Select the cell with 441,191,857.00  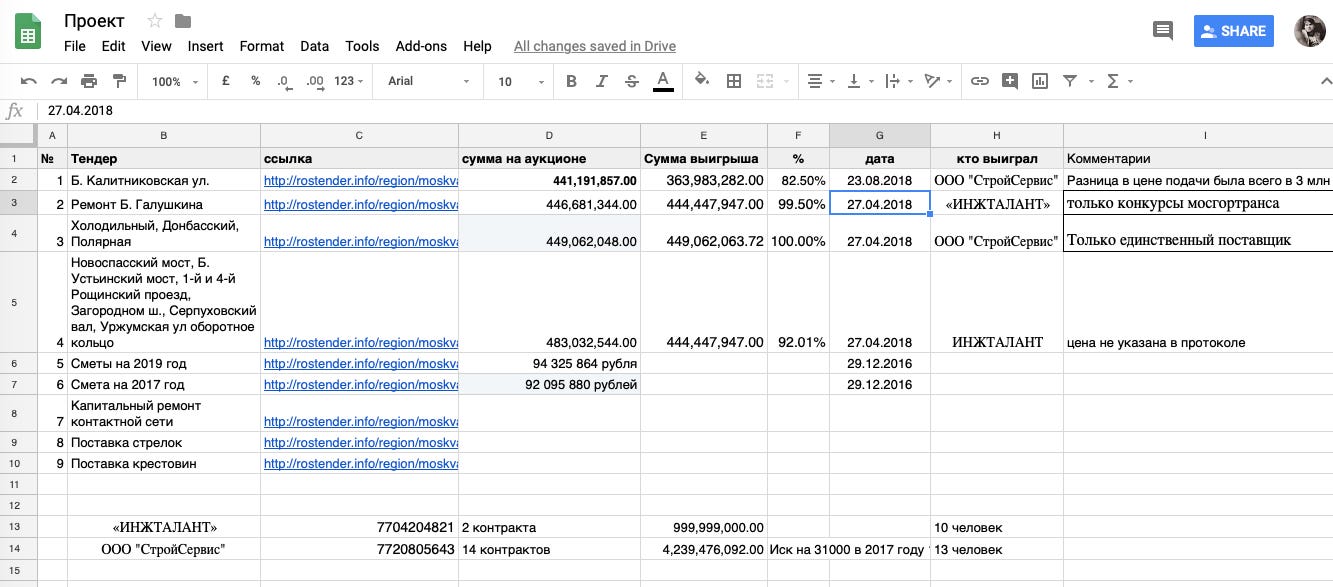tap(549, 180)
